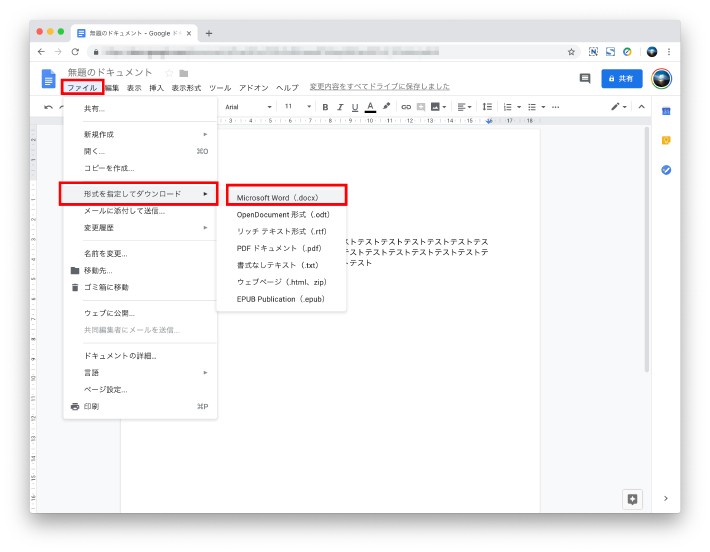Choose 名前を変更...
This screenshot has height=552, width=710.
pyautogui.click(x=140, y=254)
